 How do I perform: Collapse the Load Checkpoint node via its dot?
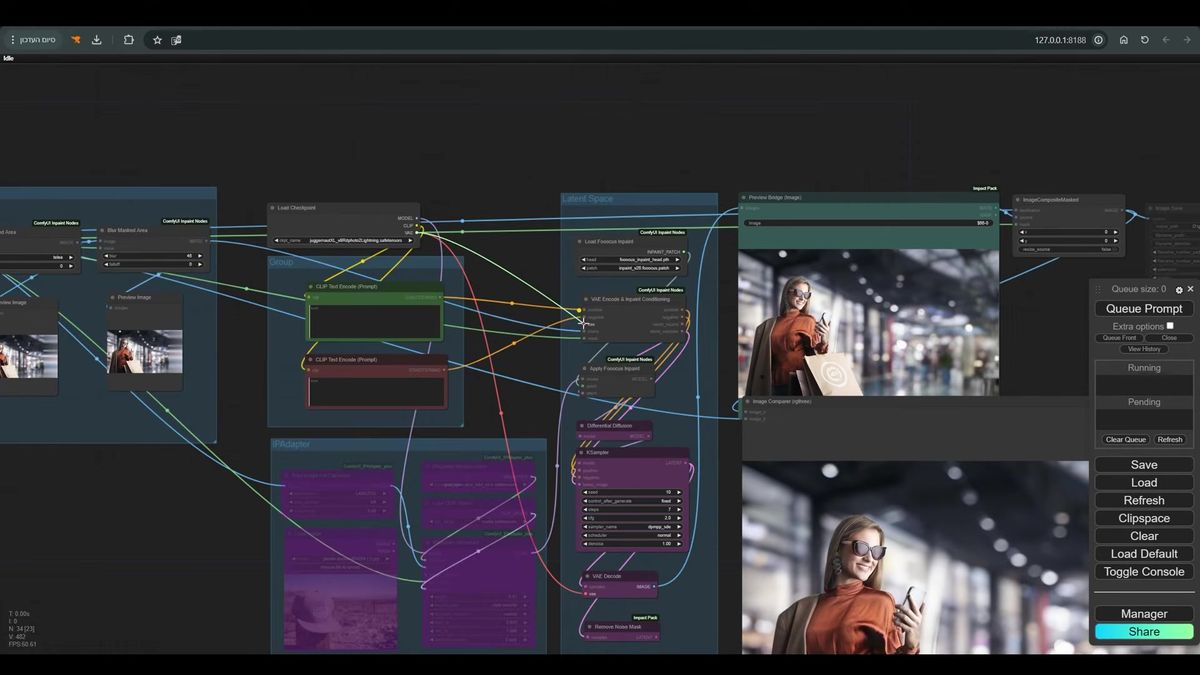pos(273,208)
